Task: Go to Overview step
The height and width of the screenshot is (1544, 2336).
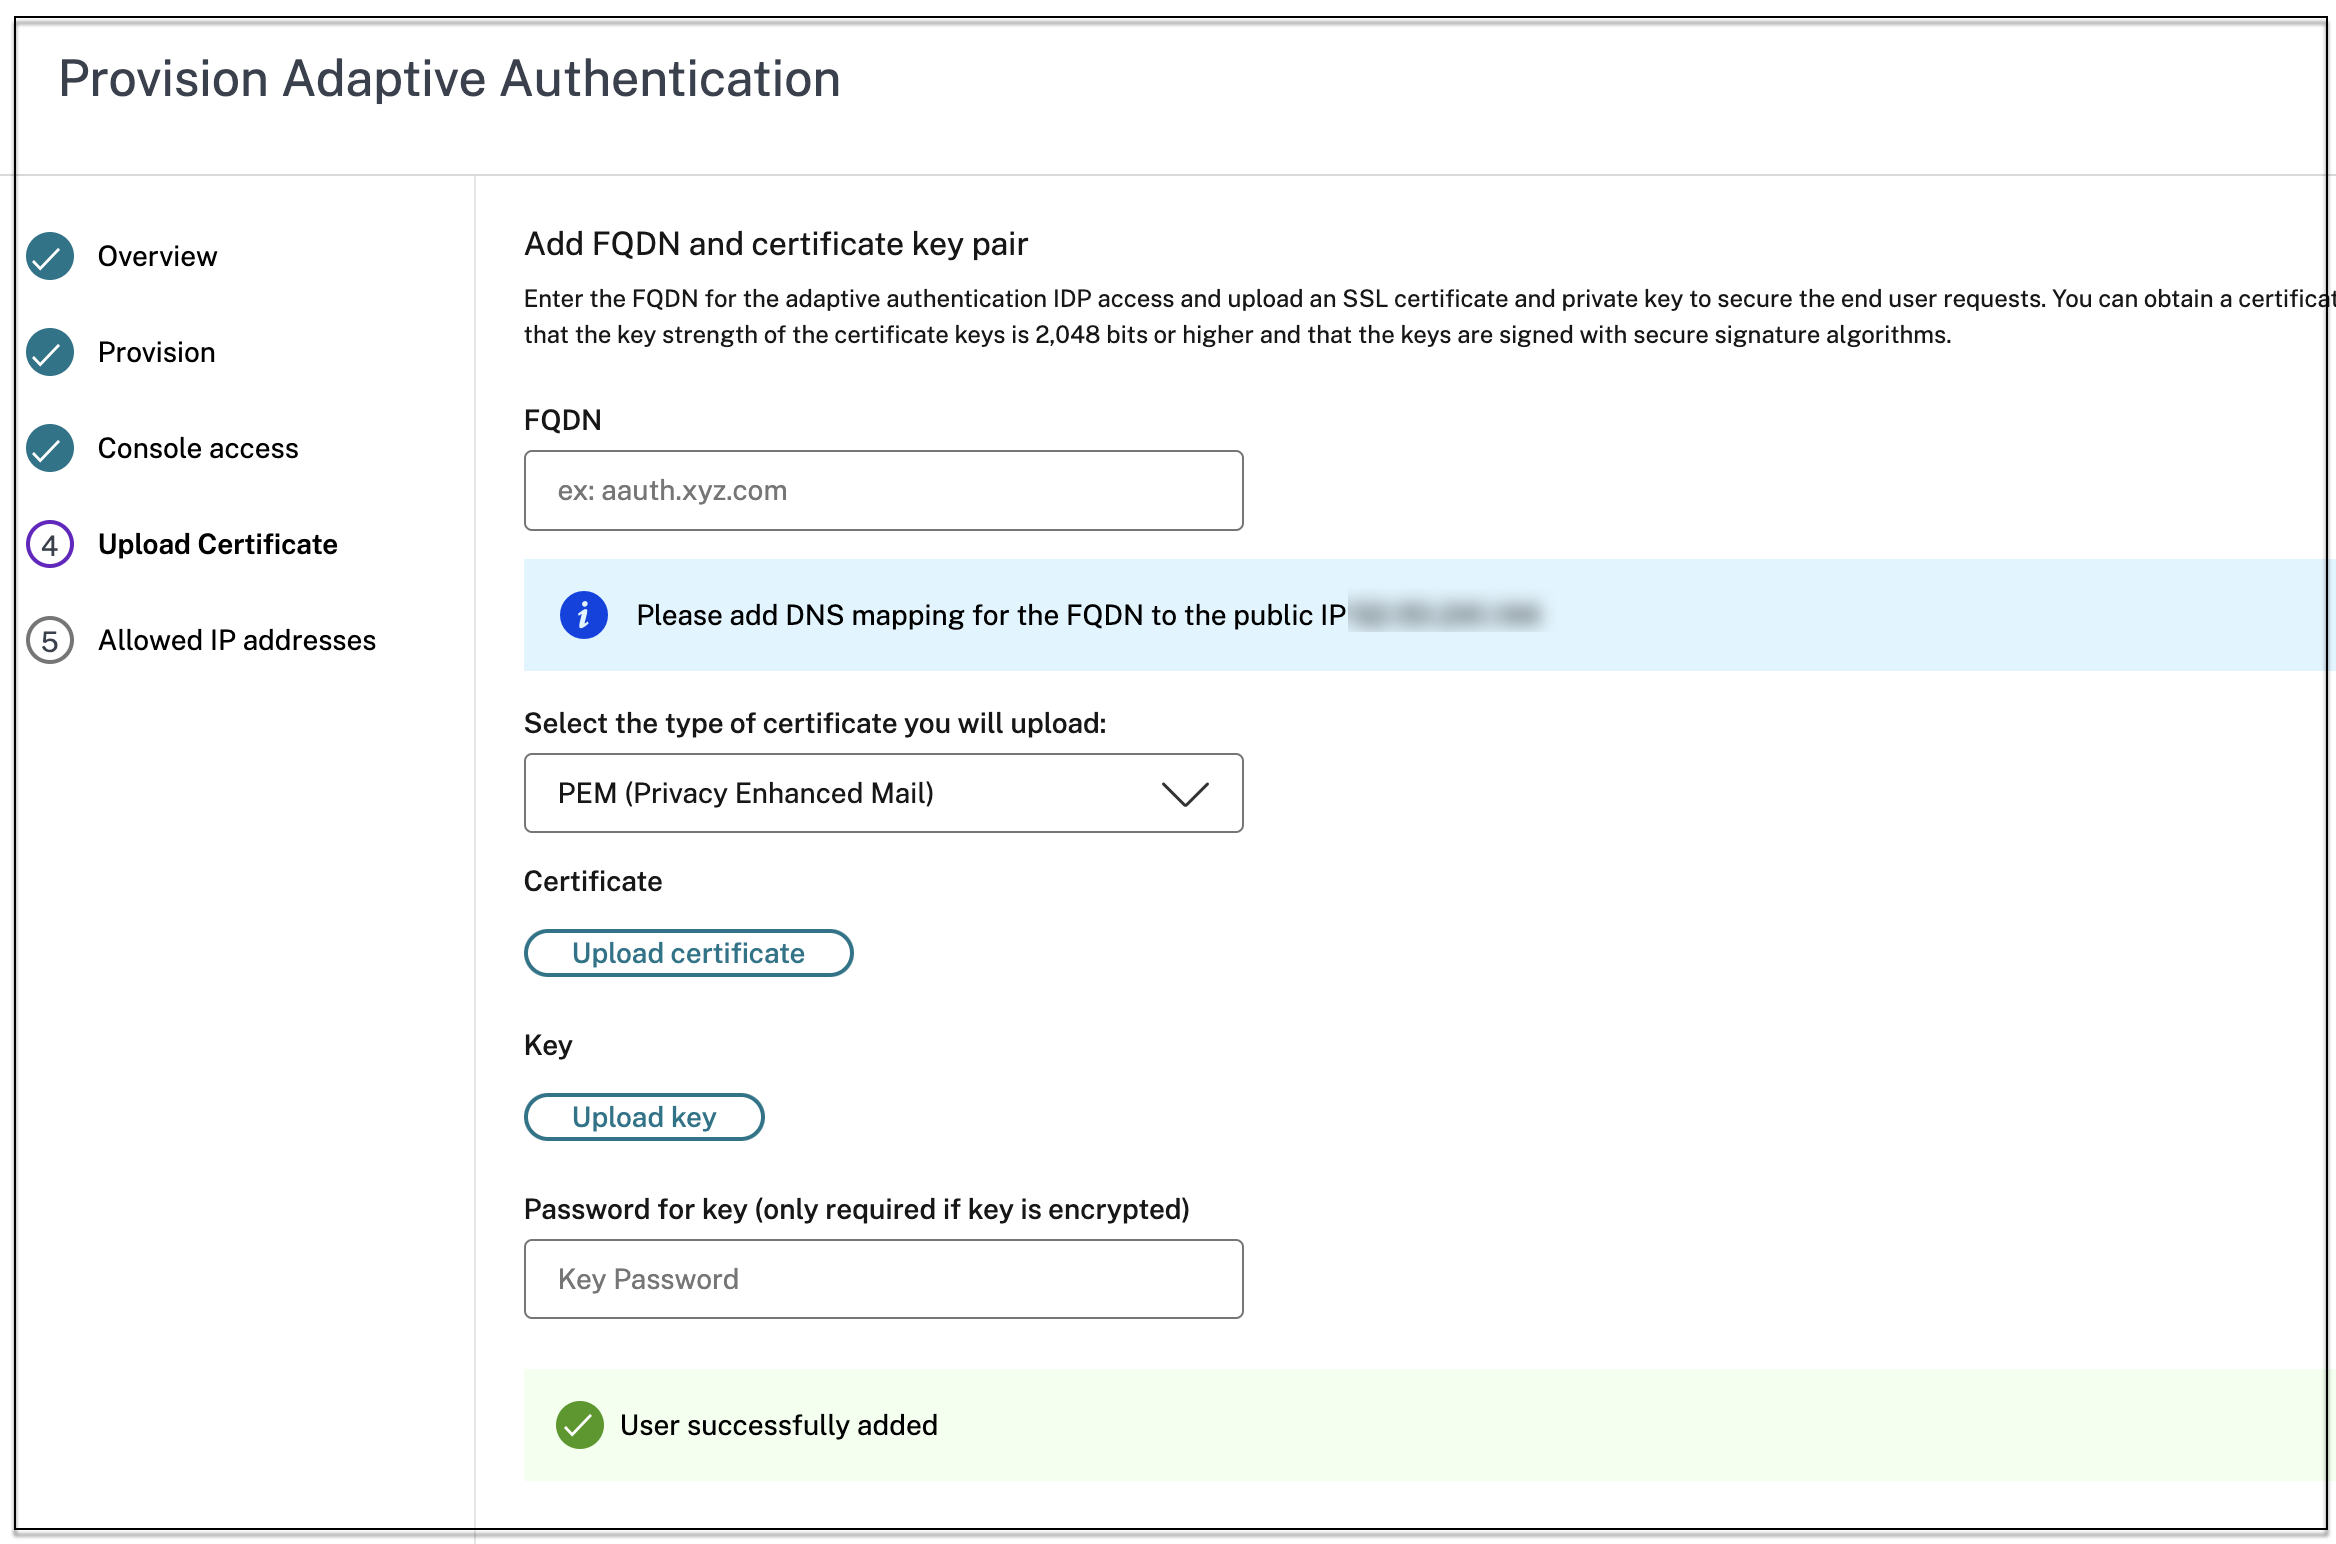Action: tap(157, 256)
